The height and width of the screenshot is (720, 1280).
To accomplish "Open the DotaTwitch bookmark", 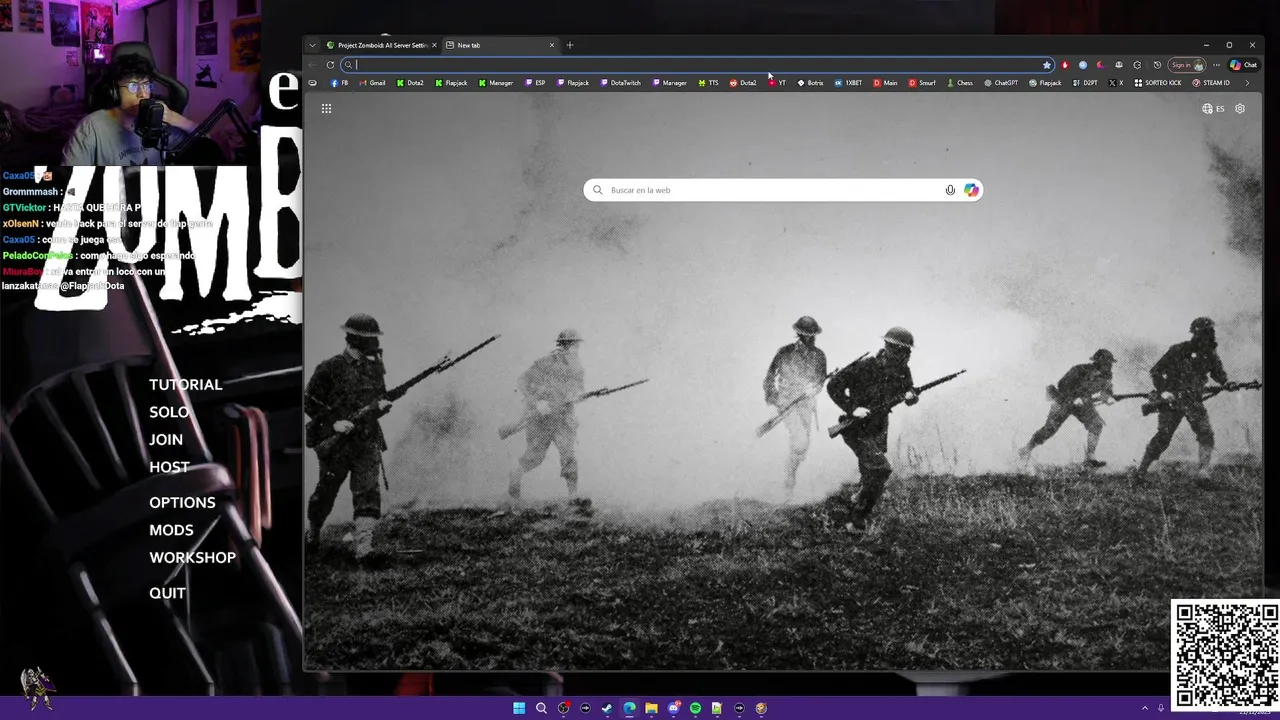I will click(x=620, y=83).
